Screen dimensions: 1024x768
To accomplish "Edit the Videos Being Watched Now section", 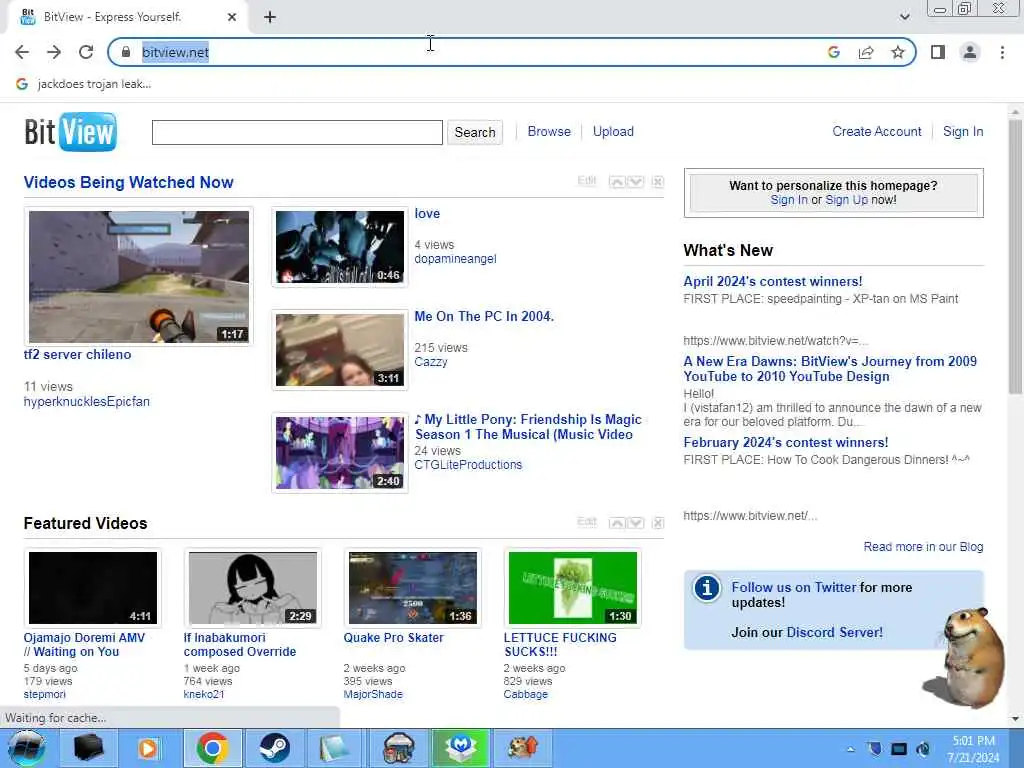I will coord(586,181).
